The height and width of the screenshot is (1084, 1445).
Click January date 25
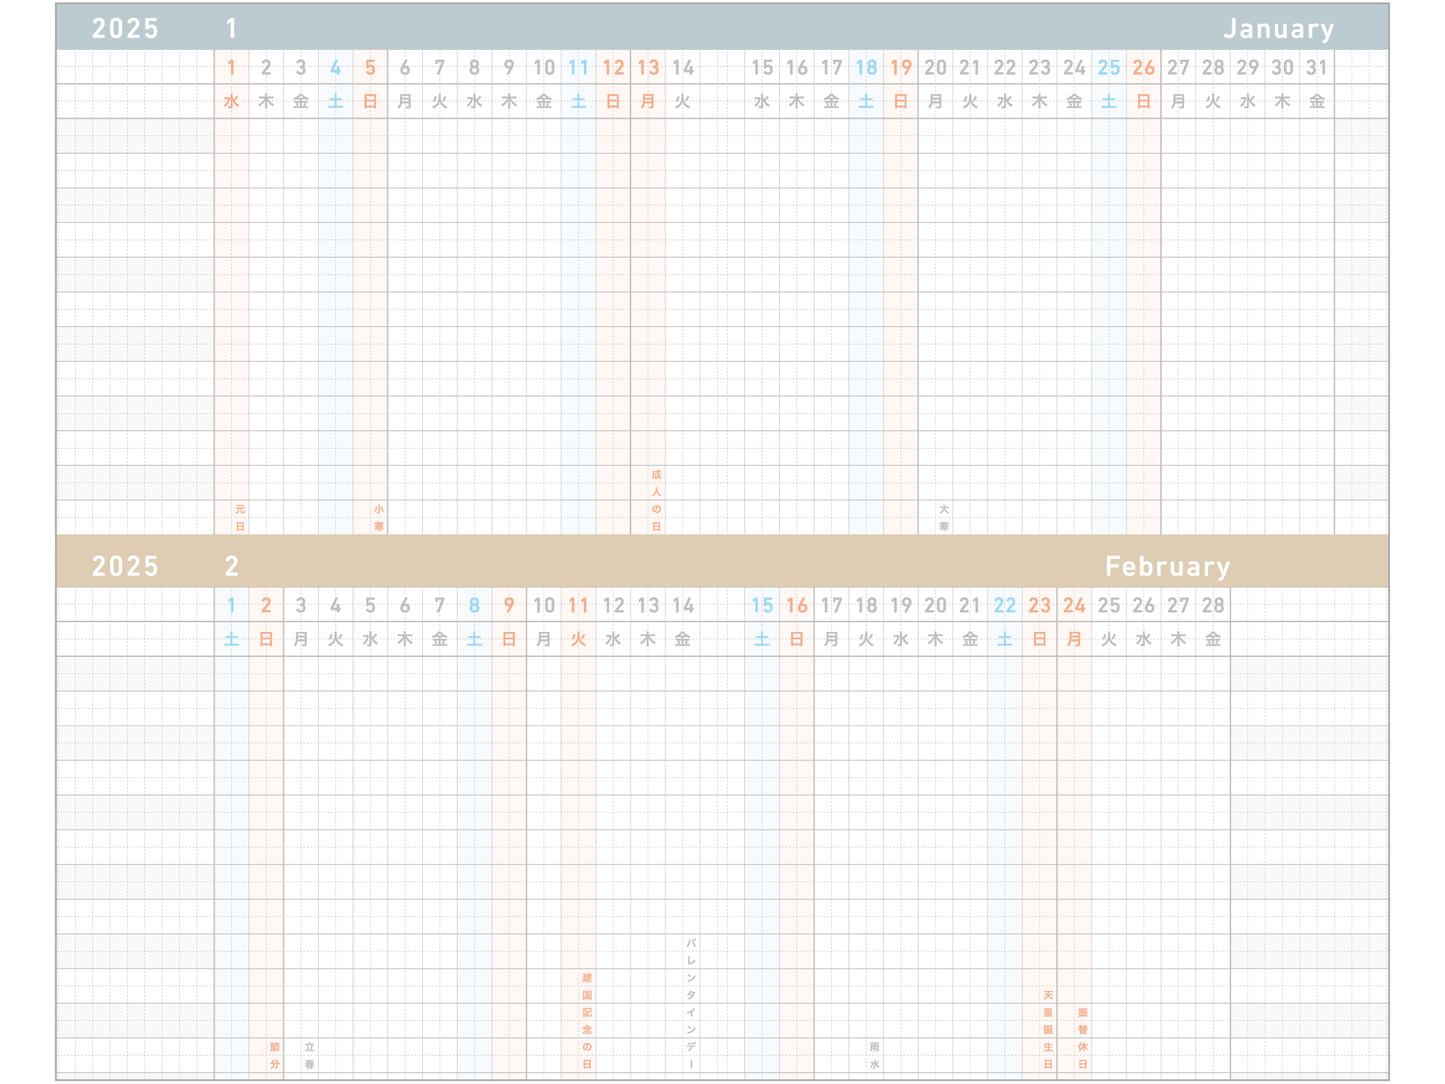click(1108, 68)
